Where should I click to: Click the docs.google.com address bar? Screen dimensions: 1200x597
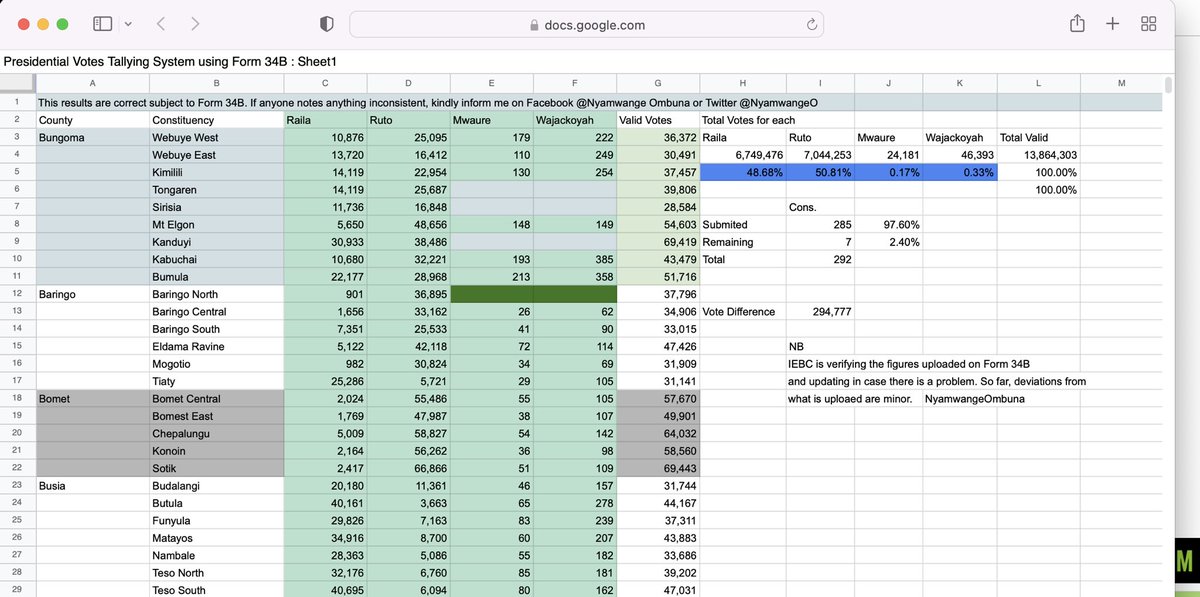588,24
